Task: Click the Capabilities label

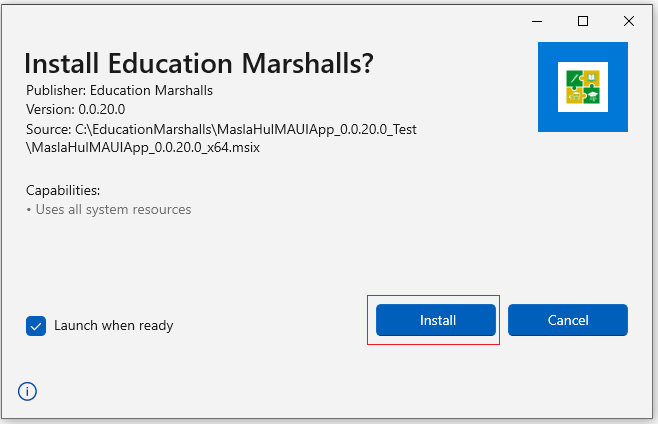Action: pos(63,190)
